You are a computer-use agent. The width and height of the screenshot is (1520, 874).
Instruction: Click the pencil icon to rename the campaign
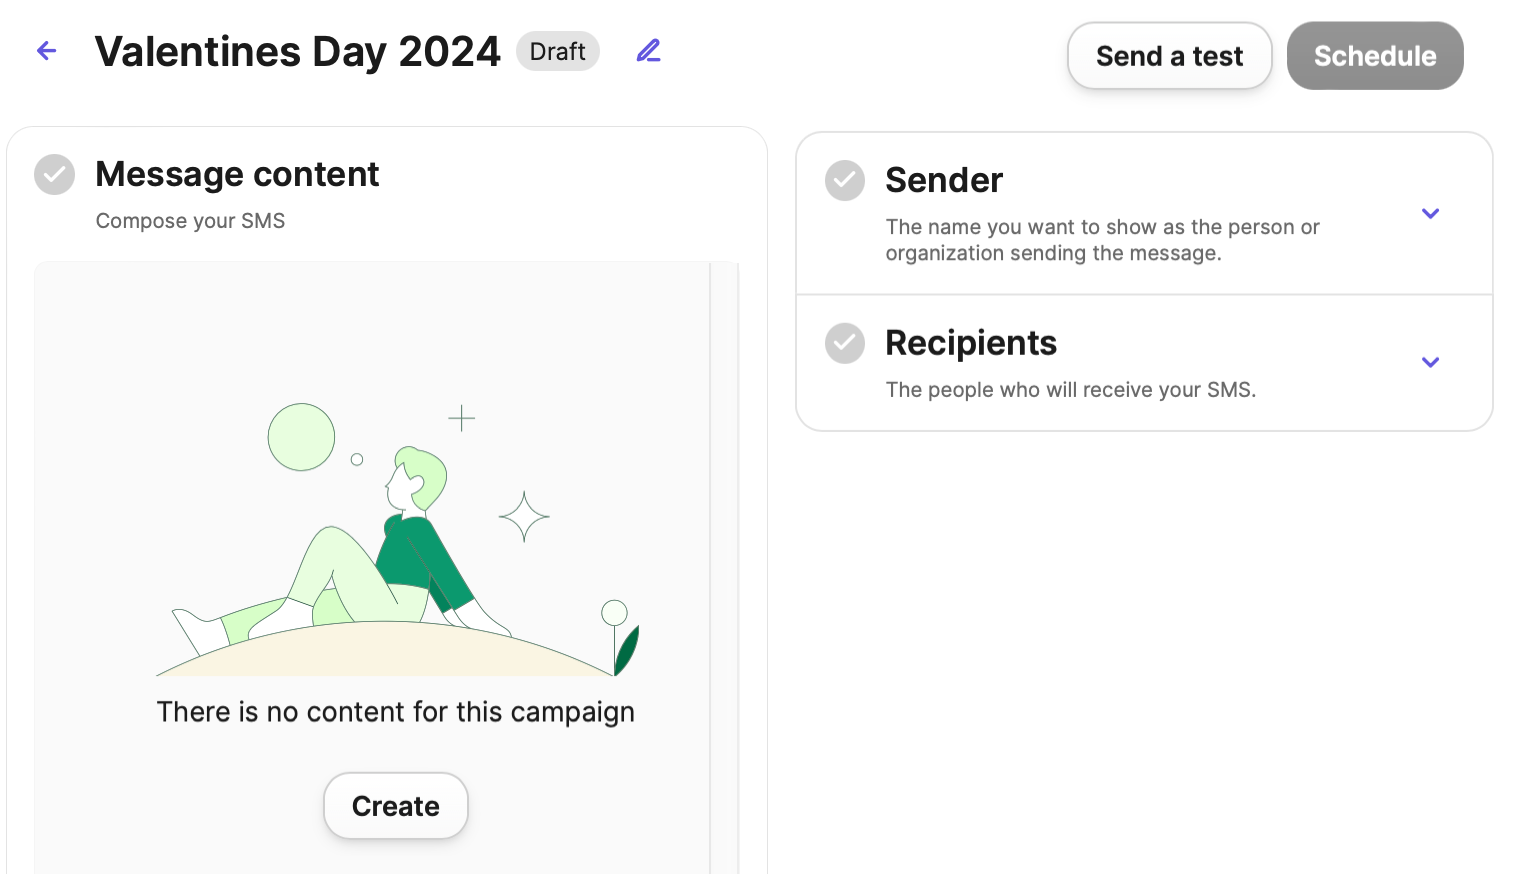pyautogui.click(x=648, y=50)
